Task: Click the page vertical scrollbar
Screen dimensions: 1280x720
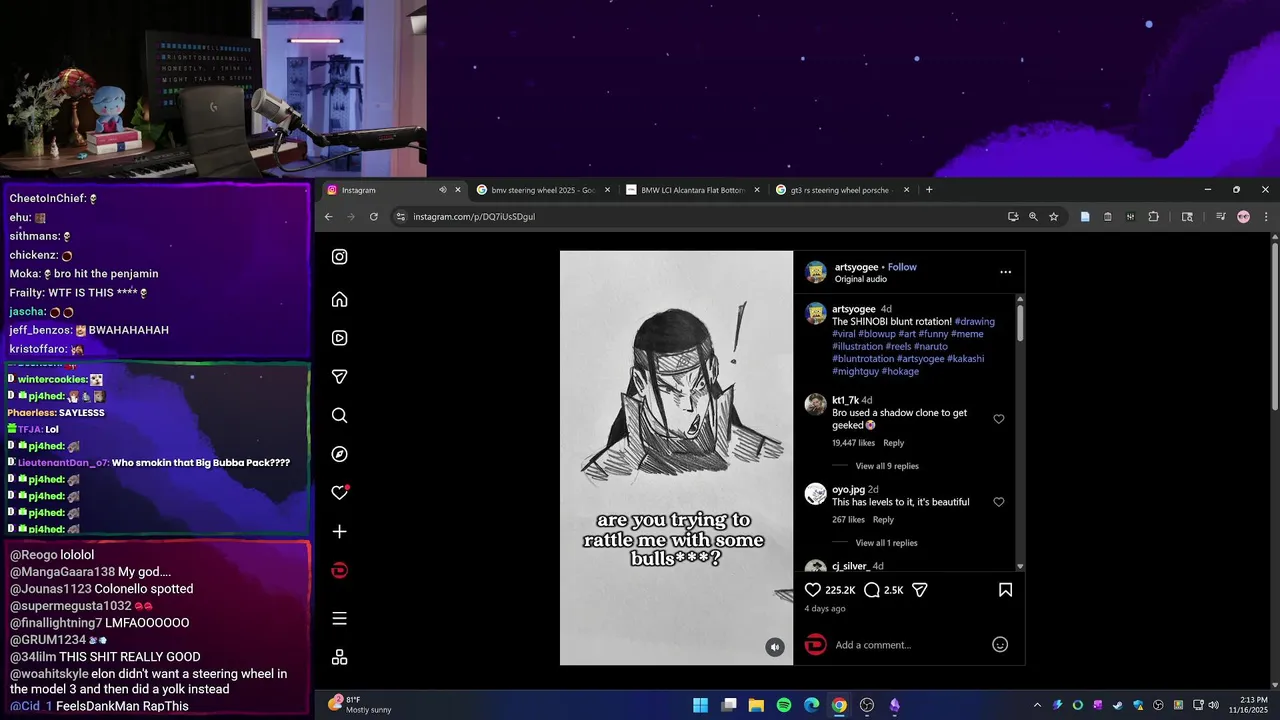Action: [1275, 325]
